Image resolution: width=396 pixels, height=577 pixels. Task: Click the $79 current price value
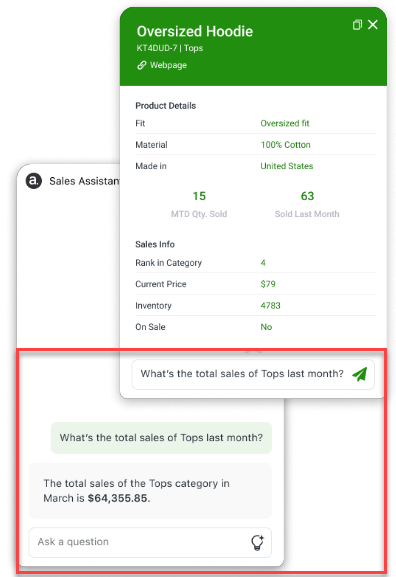tap(268, 284)
